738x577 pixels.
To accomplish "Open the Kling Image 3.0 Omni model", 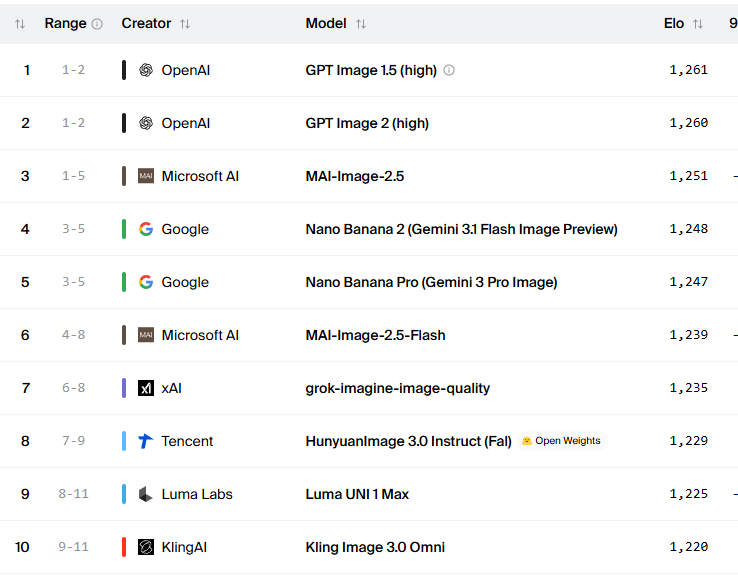I will point(375,547).
